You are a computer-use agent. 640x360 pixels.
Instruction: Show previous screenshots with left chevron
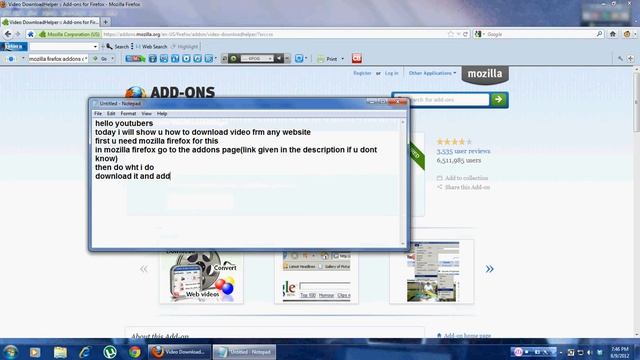tap(144, 269)
